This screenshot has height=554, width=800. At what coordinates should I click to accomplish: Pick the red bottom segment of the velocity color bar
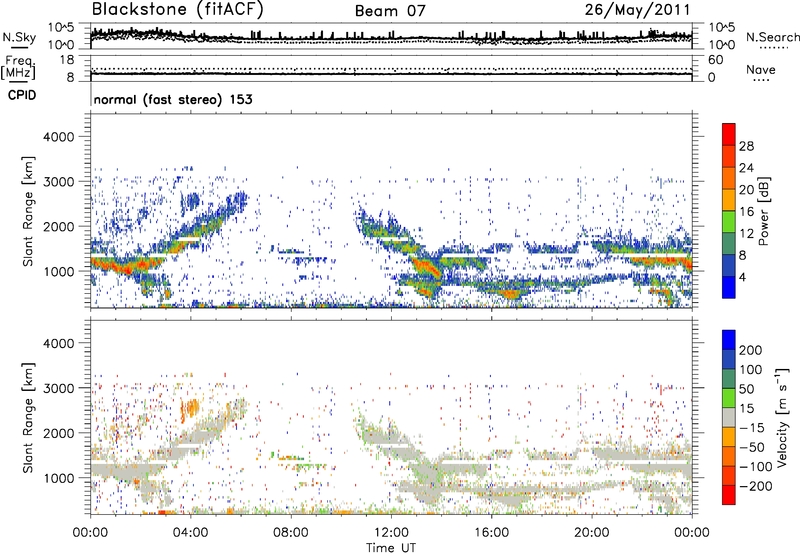coord(729,495)
